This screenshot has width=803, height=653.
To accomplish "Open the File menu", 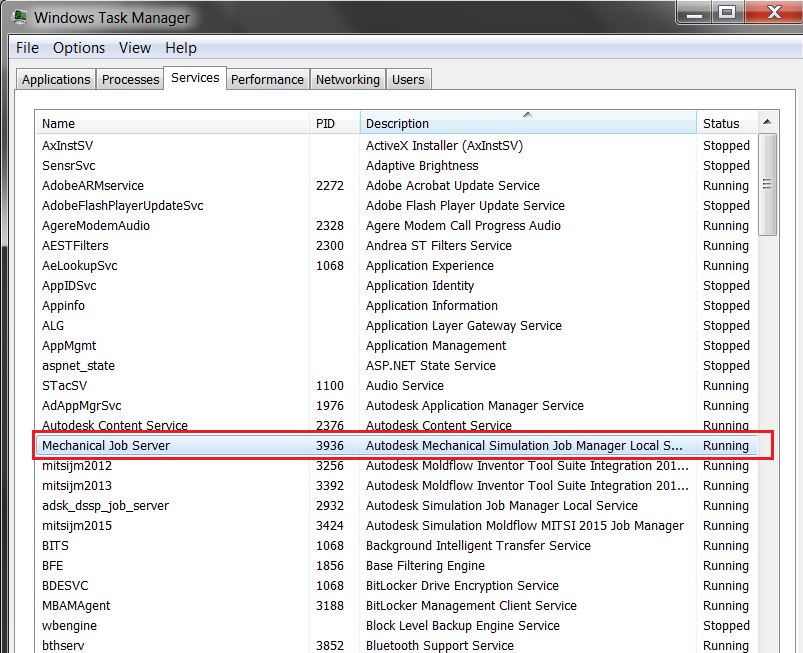I will 26,48.
